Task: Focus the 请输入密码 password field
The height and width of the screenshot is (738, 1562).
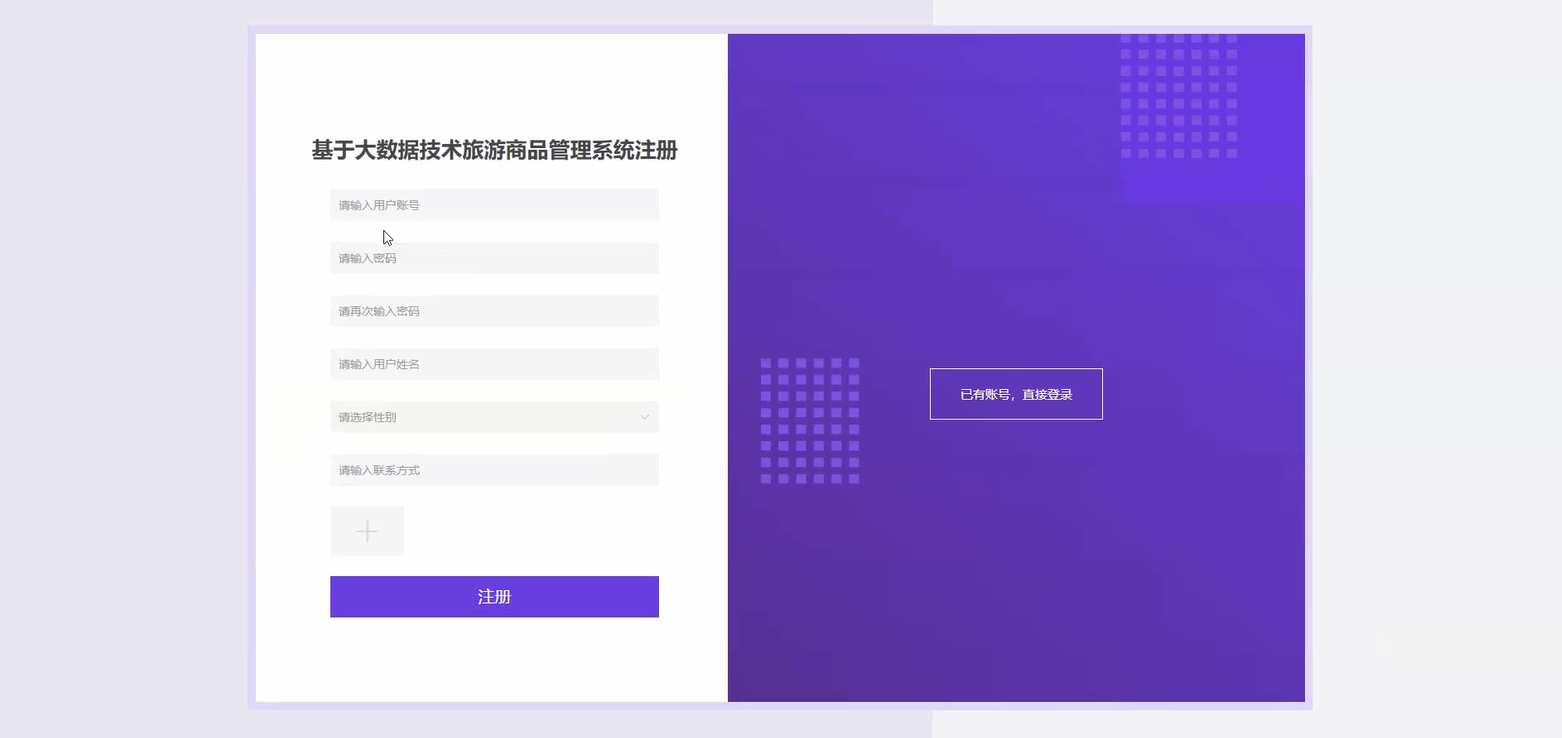Action: (494, 258)
